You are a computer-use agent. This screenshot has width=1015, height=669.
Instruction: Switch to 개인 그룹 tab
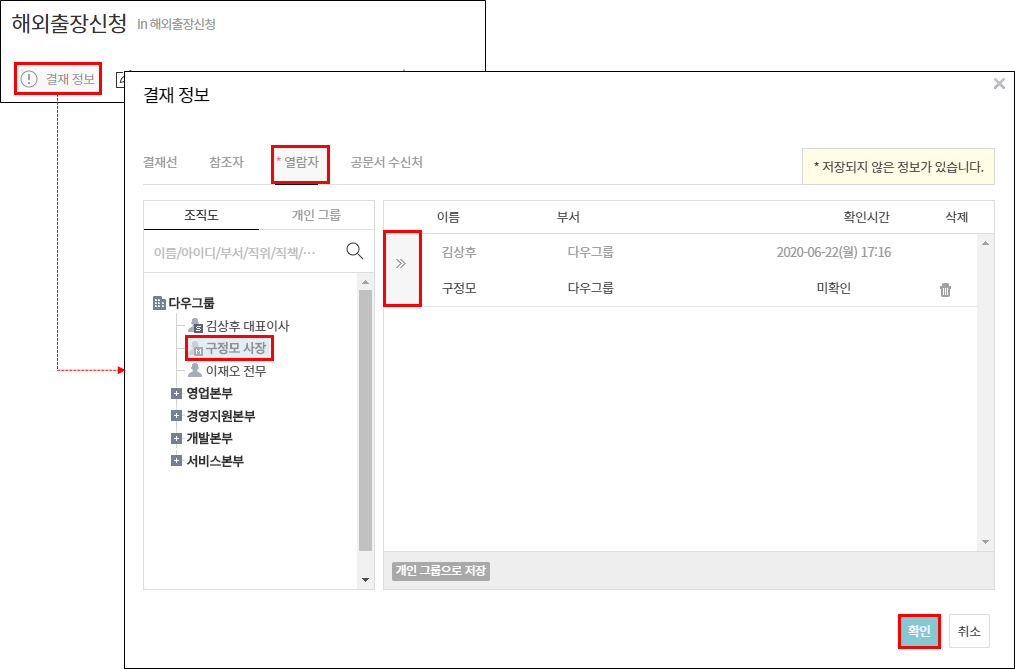[x=315, y=215]
